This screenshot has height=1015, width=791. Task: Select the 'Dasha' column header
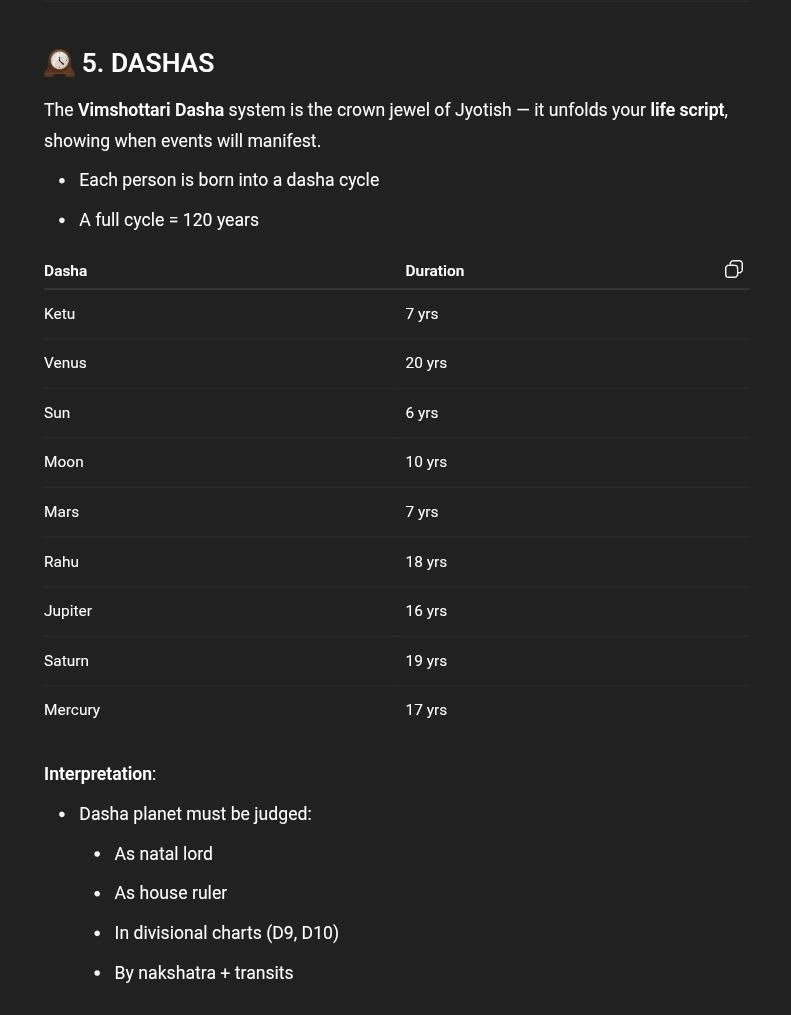click(66, 271)
